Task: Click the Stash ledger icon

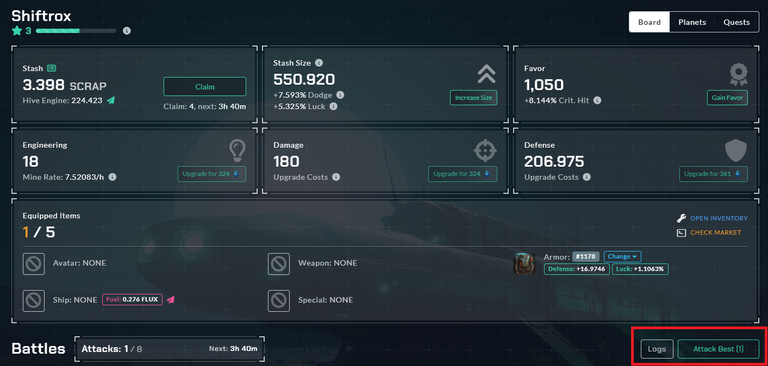Action: point(51,69)
